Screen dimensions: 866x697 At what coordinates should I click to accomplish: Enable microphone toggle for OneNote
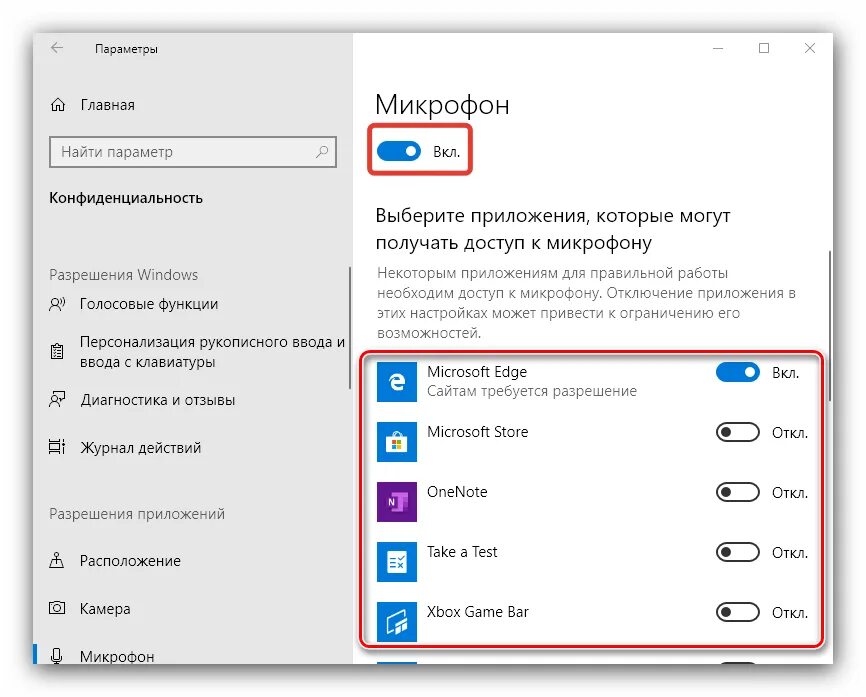(x=738, y=492)
